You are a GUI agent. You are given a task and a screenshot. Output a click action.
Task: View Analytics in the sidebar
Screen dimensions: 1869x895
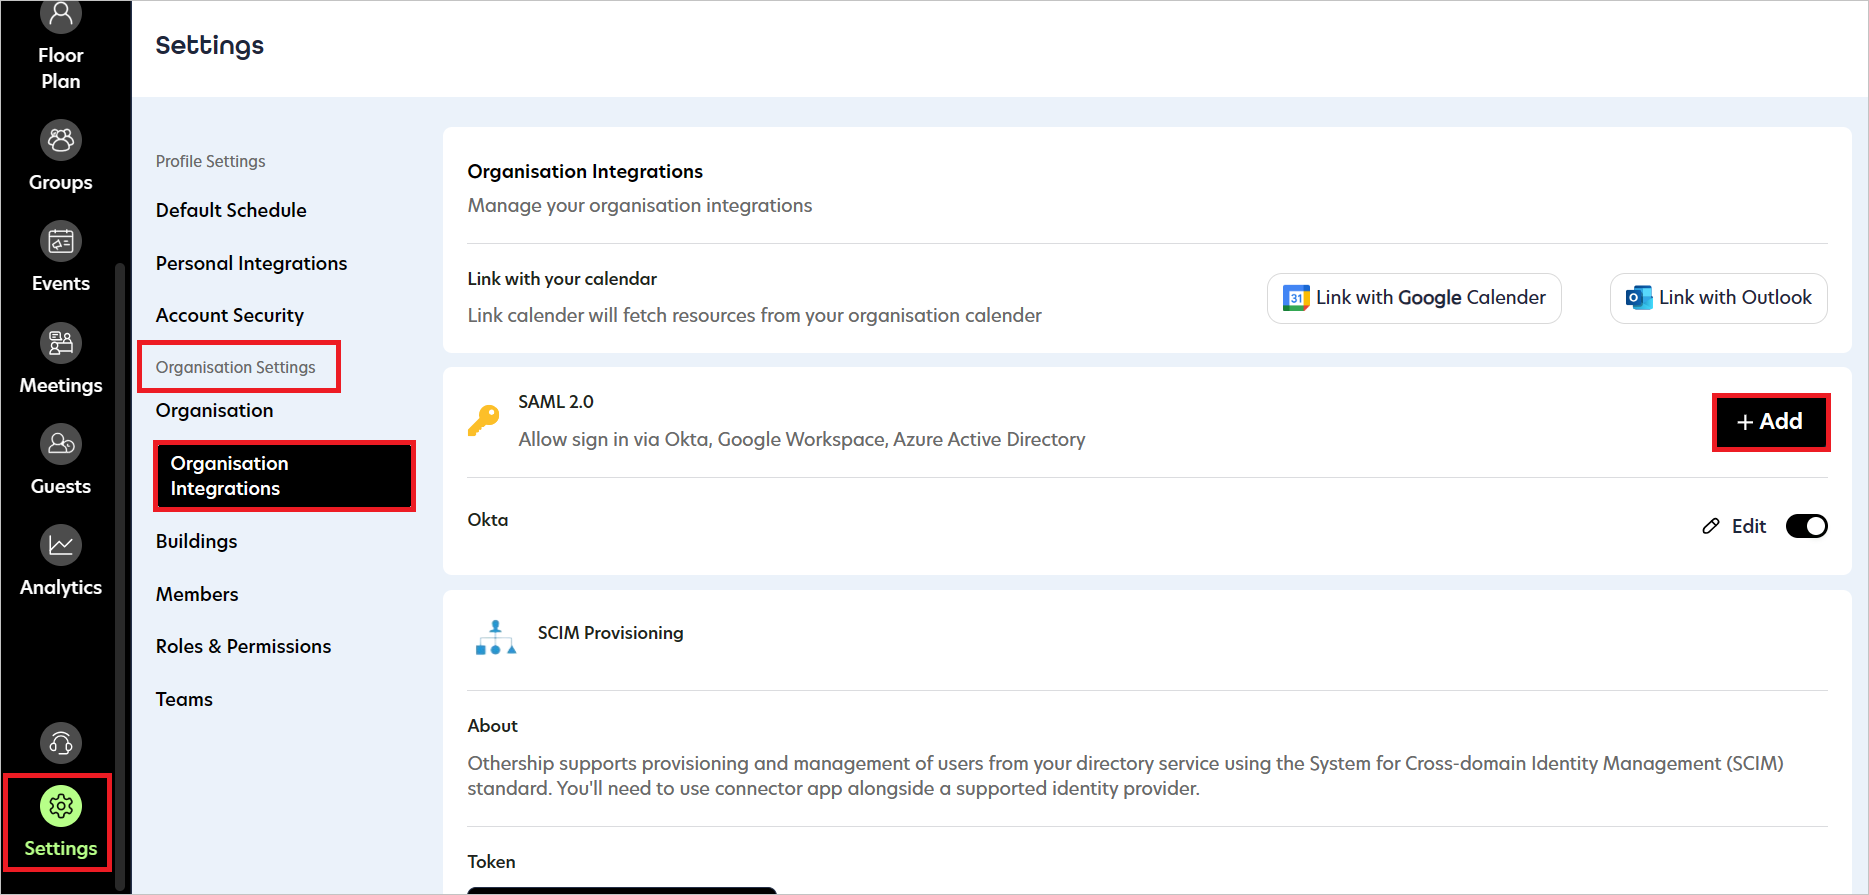click(x=61, y=562)
